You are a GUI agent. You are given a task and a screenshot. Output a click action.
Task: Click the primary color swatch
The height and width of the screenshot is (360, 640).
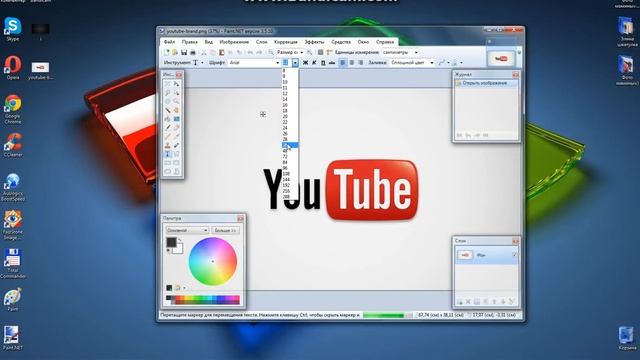click(171, 242)
